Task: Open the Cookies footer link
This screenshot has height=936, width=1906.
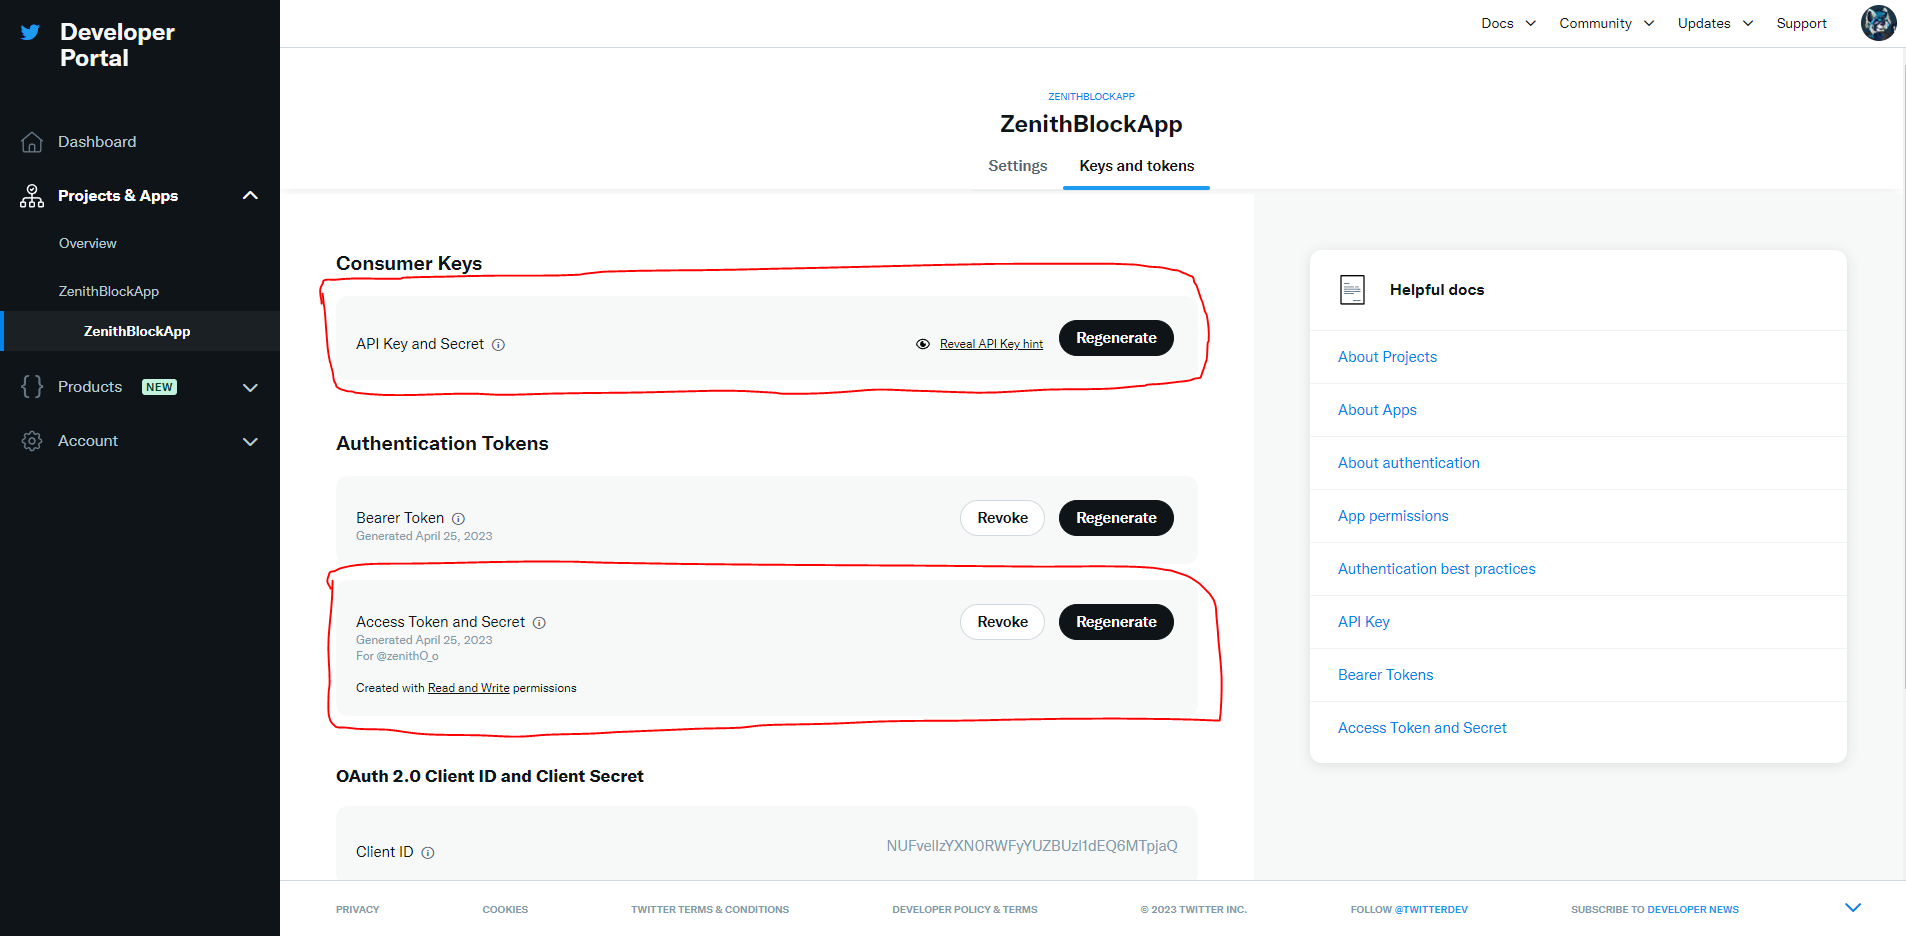Action: tap(505, 910)
